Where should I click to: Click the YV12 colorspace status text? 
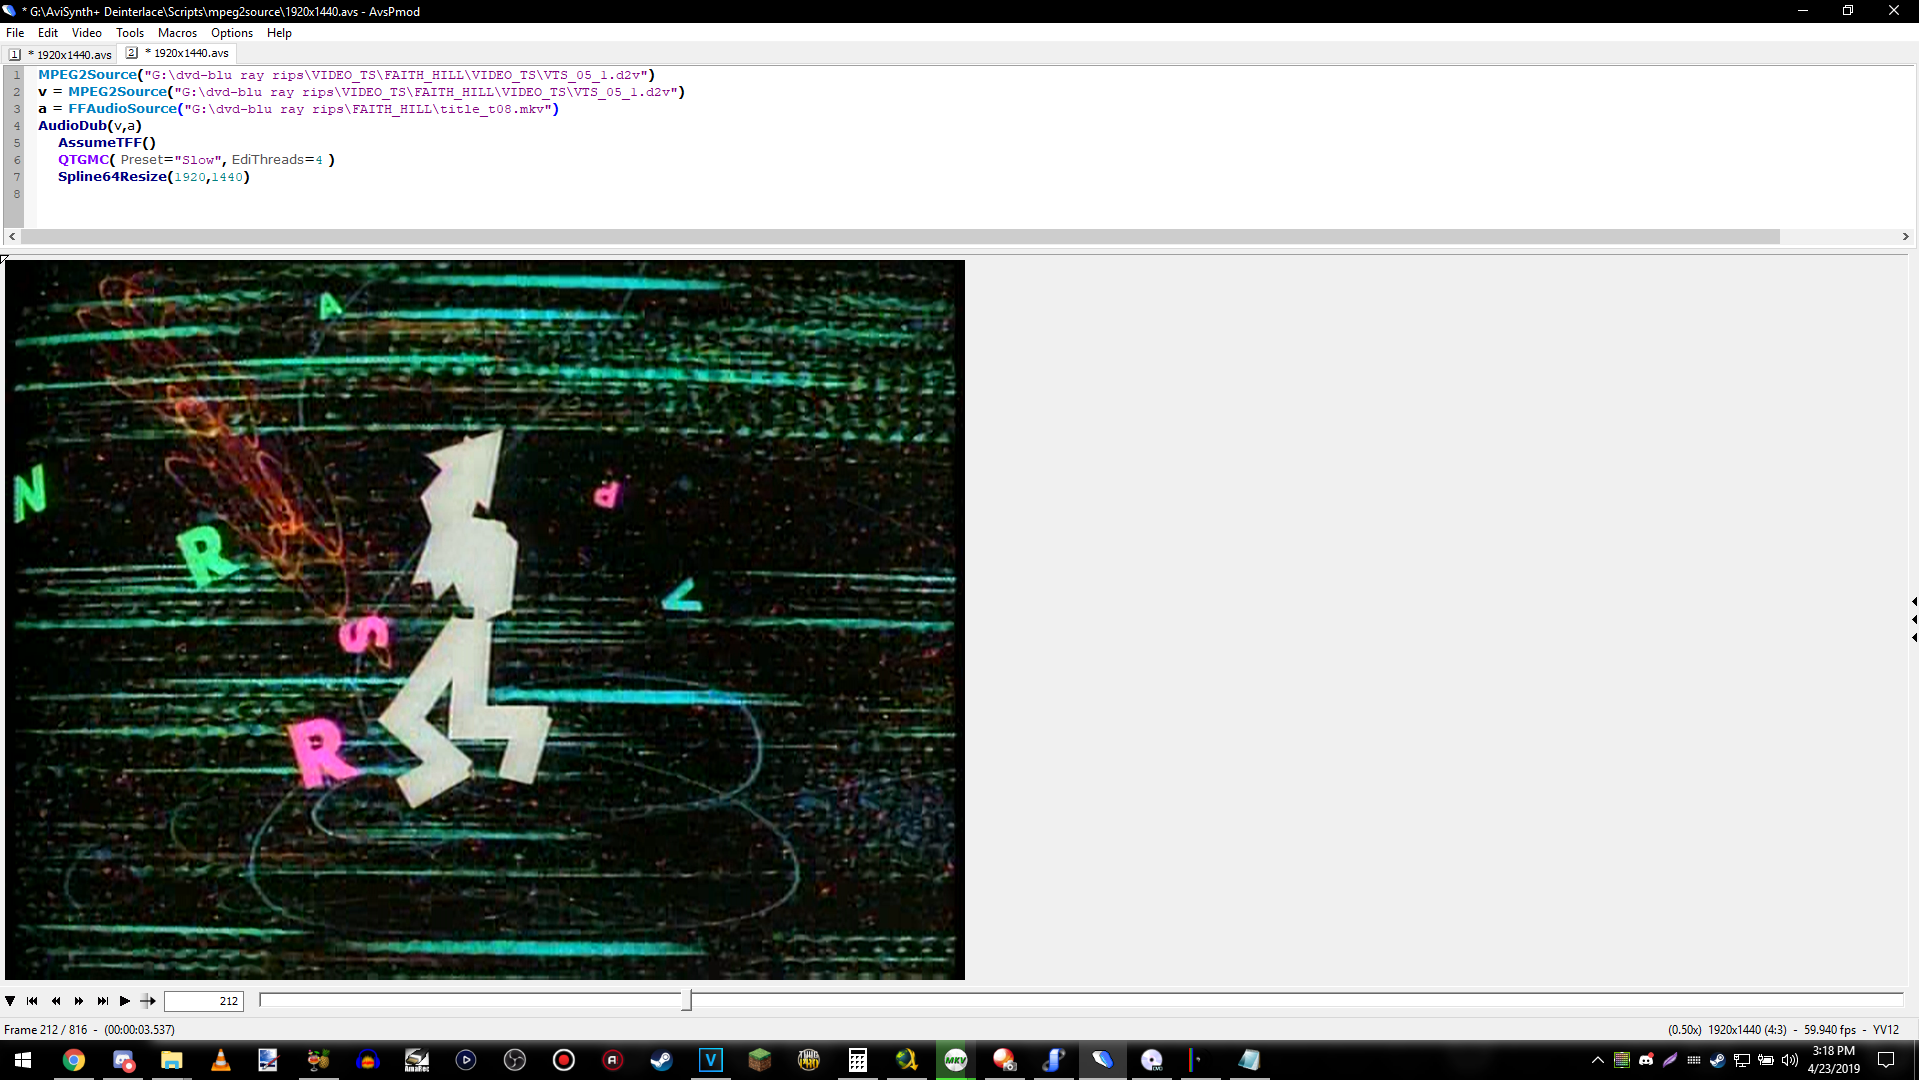1886,1030
